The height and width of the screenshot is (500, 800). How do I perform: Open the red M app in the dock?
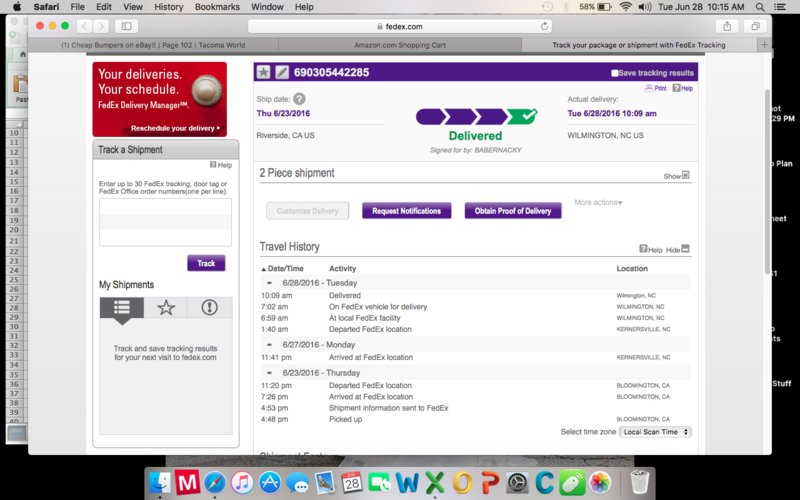pyautogui.click(x=187, y=482)
